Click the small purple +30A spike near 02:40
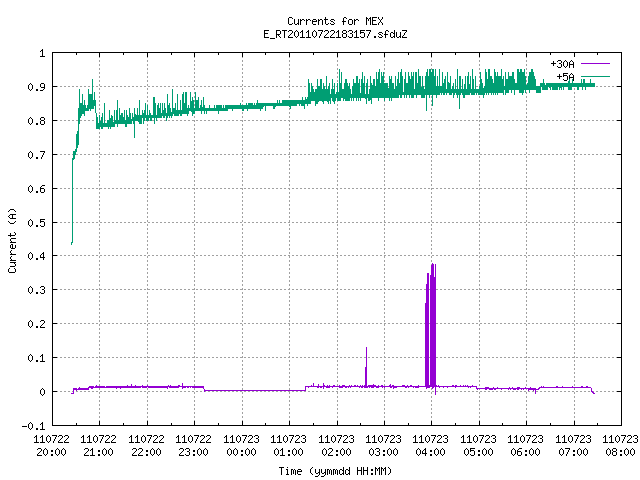Viewport: 640px width, 480px height. click(366, 367)
